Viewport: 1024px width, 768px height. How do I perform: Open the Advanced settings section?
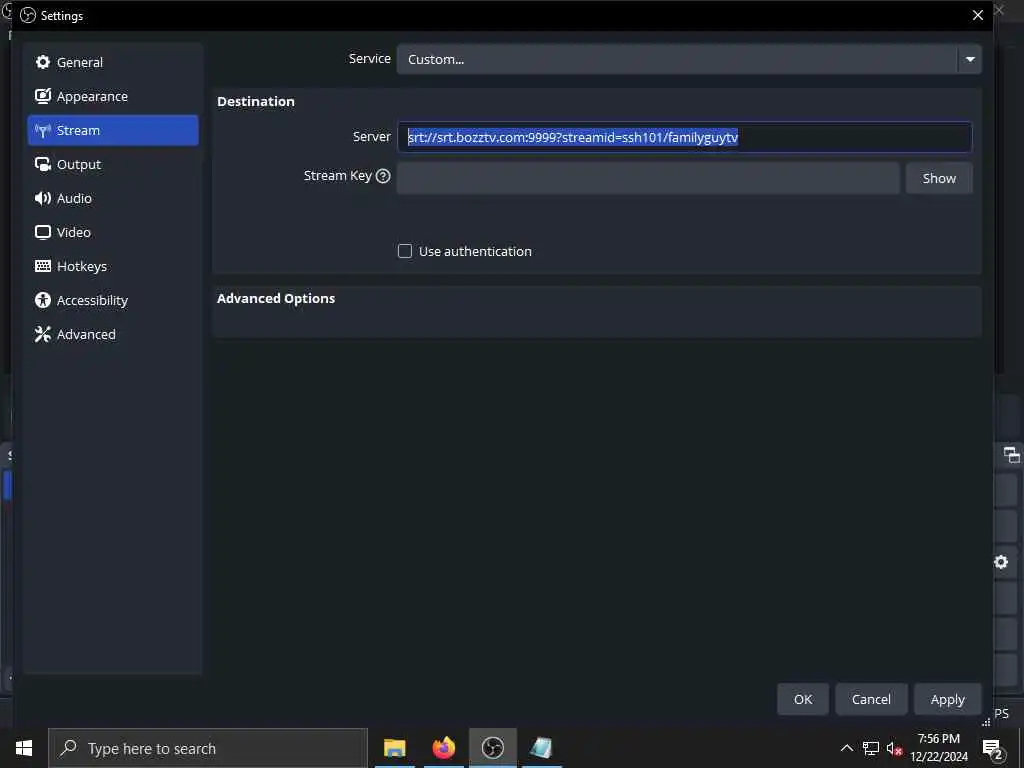click(112, 334)
